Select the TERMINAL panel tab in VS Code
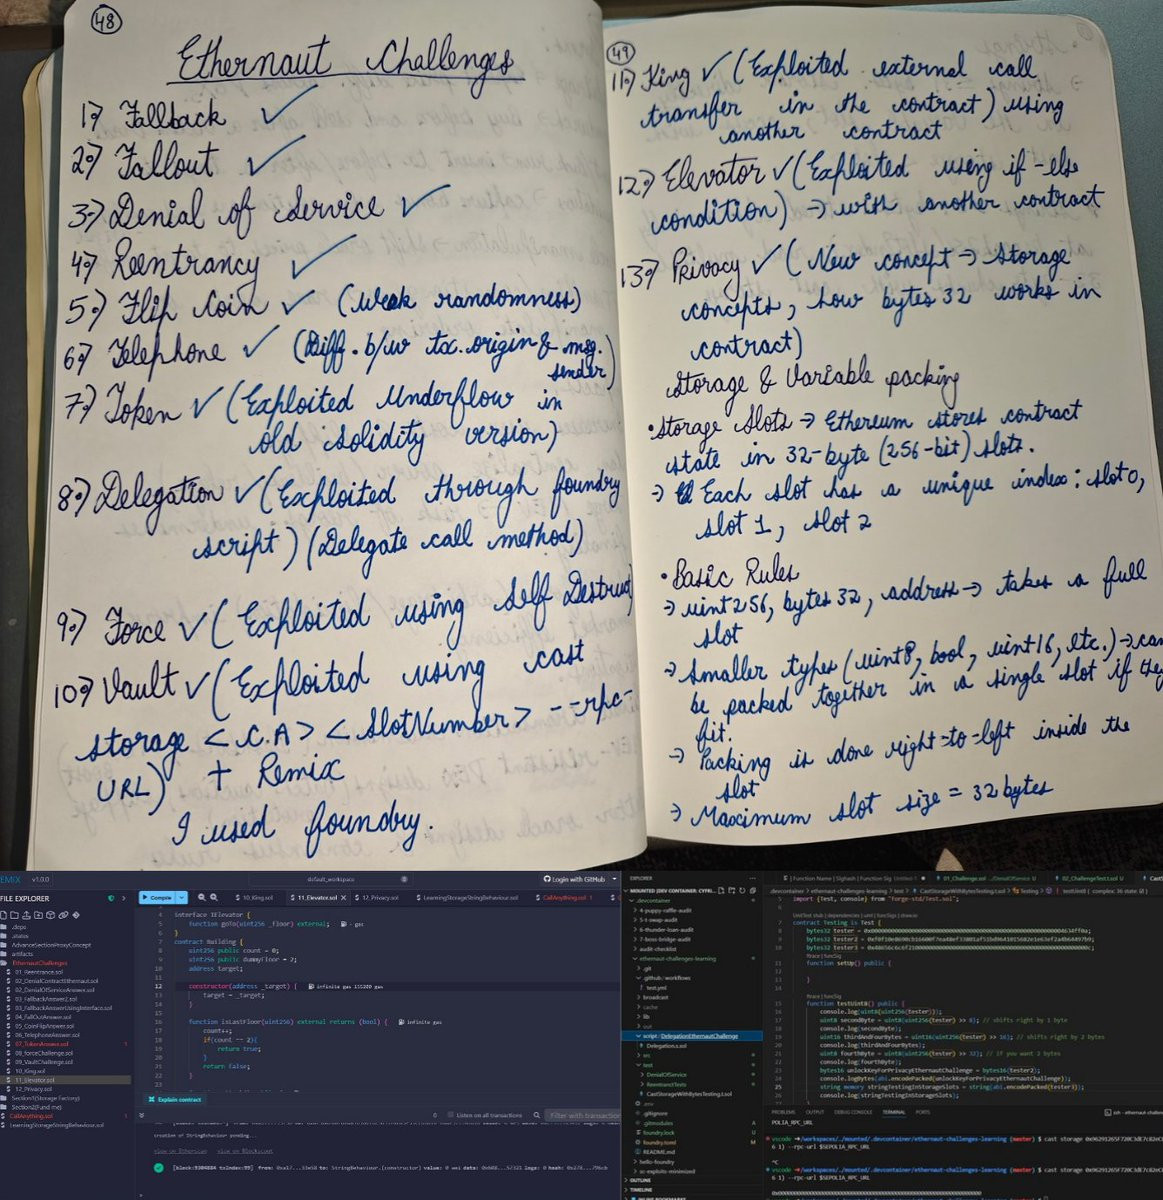The image size is (1163, 1200). click(x=893, y=1112)
